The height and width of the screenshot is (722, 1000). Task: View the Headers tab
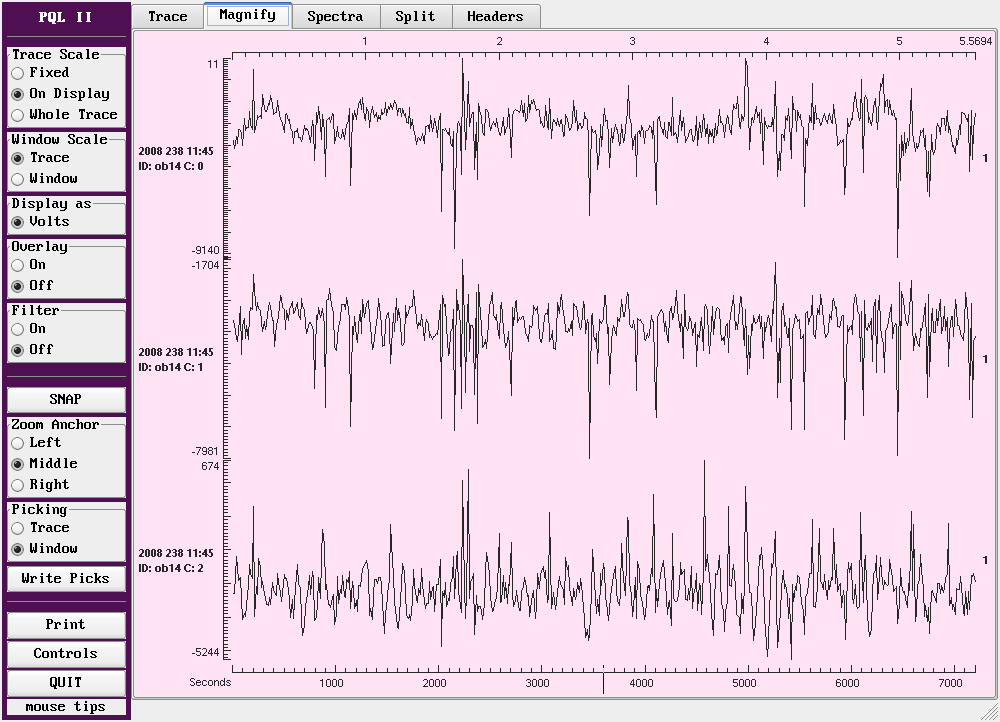(495, 16)
